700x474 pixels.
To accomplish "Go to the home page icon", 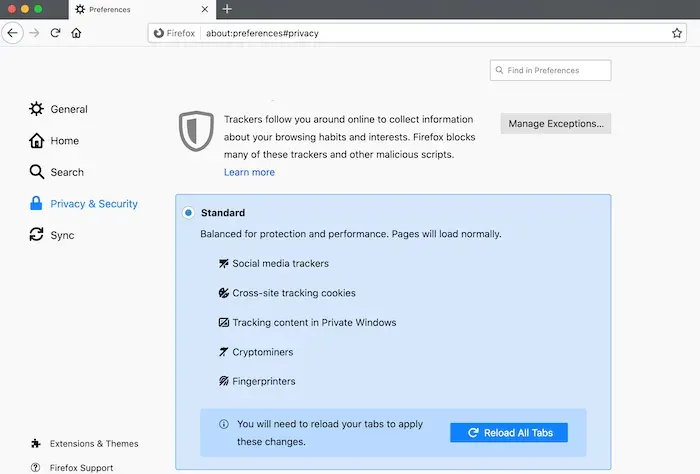I will (76, 33).
